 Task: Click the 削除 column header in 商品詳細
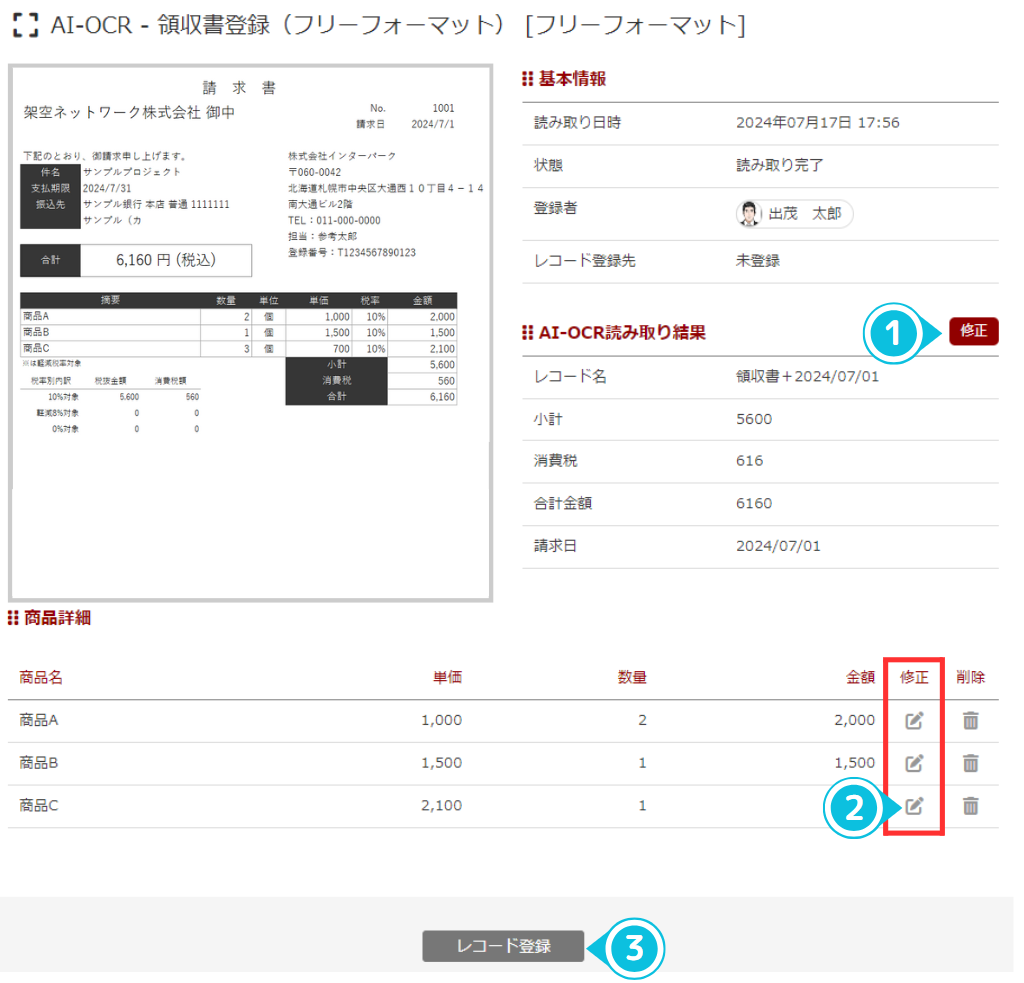point(969,677)
